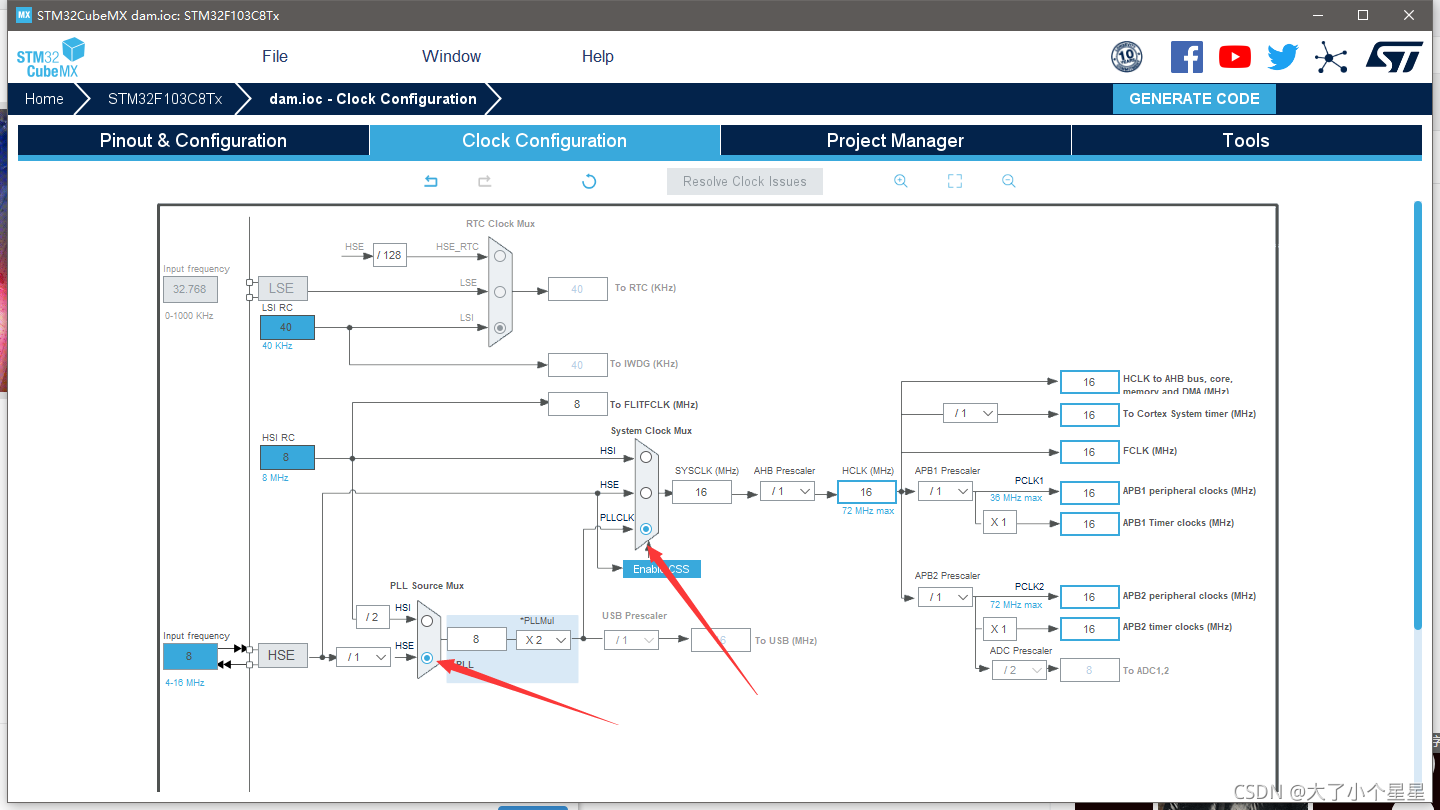Select HSI in PLL Source Mux
This screenshot has width=1440, height=810.
coord(427,621)
